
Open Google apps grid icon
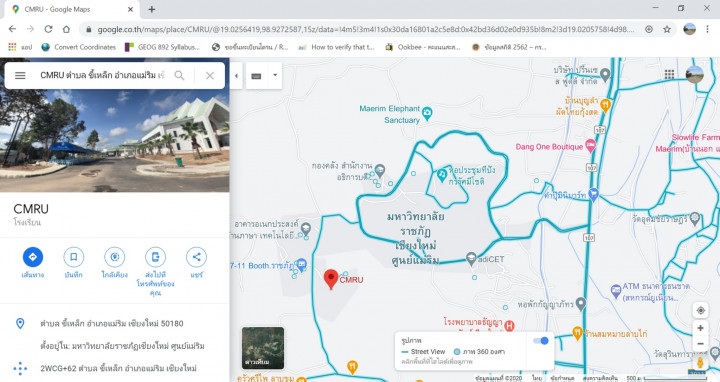[x=669, y=74]
